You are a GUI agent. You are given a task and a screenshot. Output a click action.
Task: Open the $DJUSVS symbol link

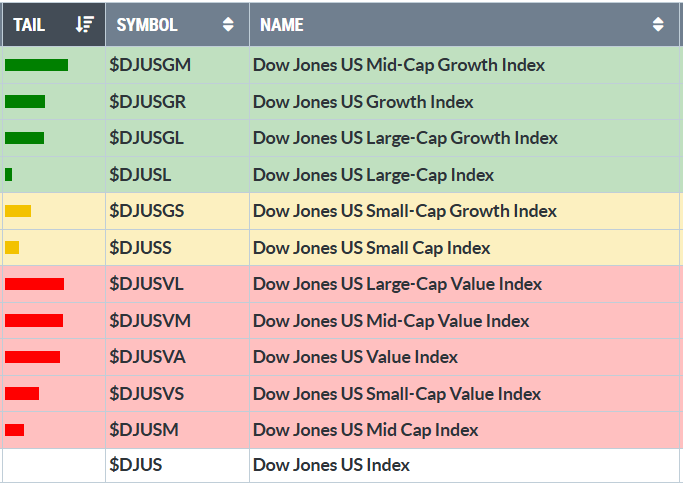coord(146,394)
